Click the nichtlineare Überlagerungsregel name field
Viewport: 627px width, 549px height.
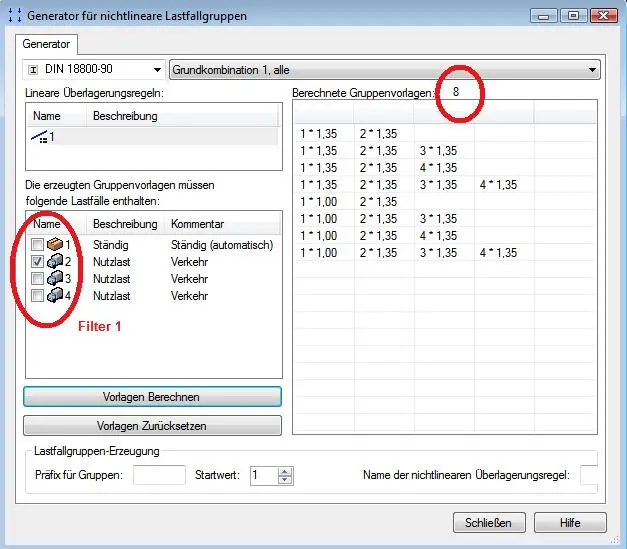click(589, 475)
